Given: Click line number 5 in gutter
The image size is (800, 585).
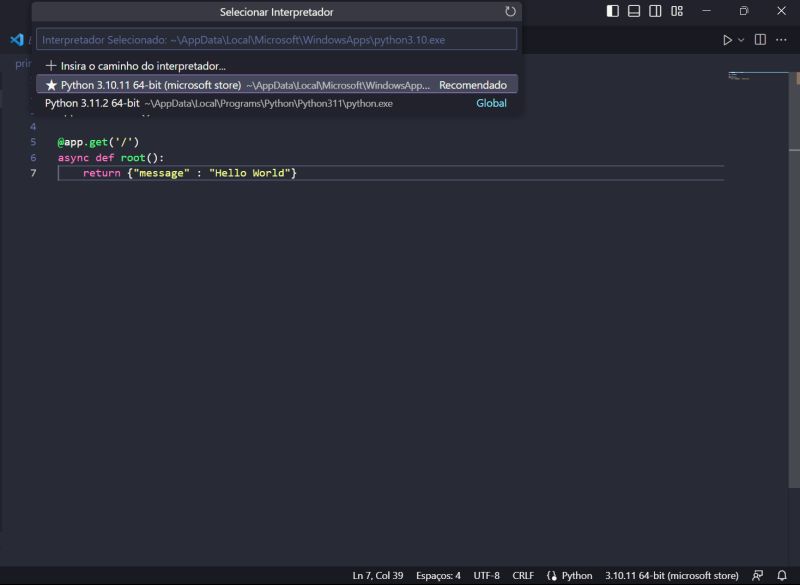Looking at the screenshot, I should point(33,142).
